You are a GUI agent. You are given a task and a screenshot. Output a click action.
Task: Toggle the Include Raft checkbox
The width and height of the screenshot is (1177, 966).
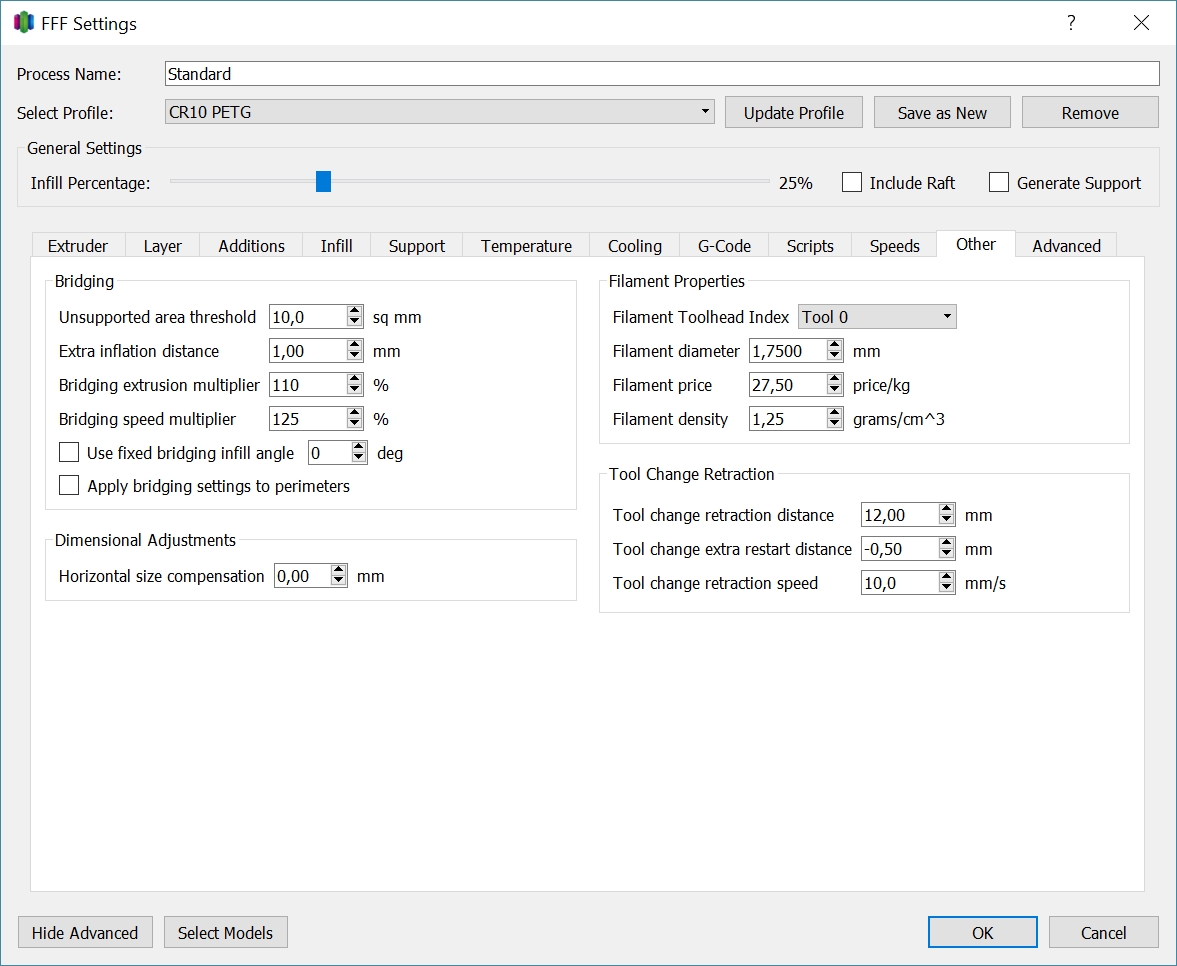click(851, 182)
